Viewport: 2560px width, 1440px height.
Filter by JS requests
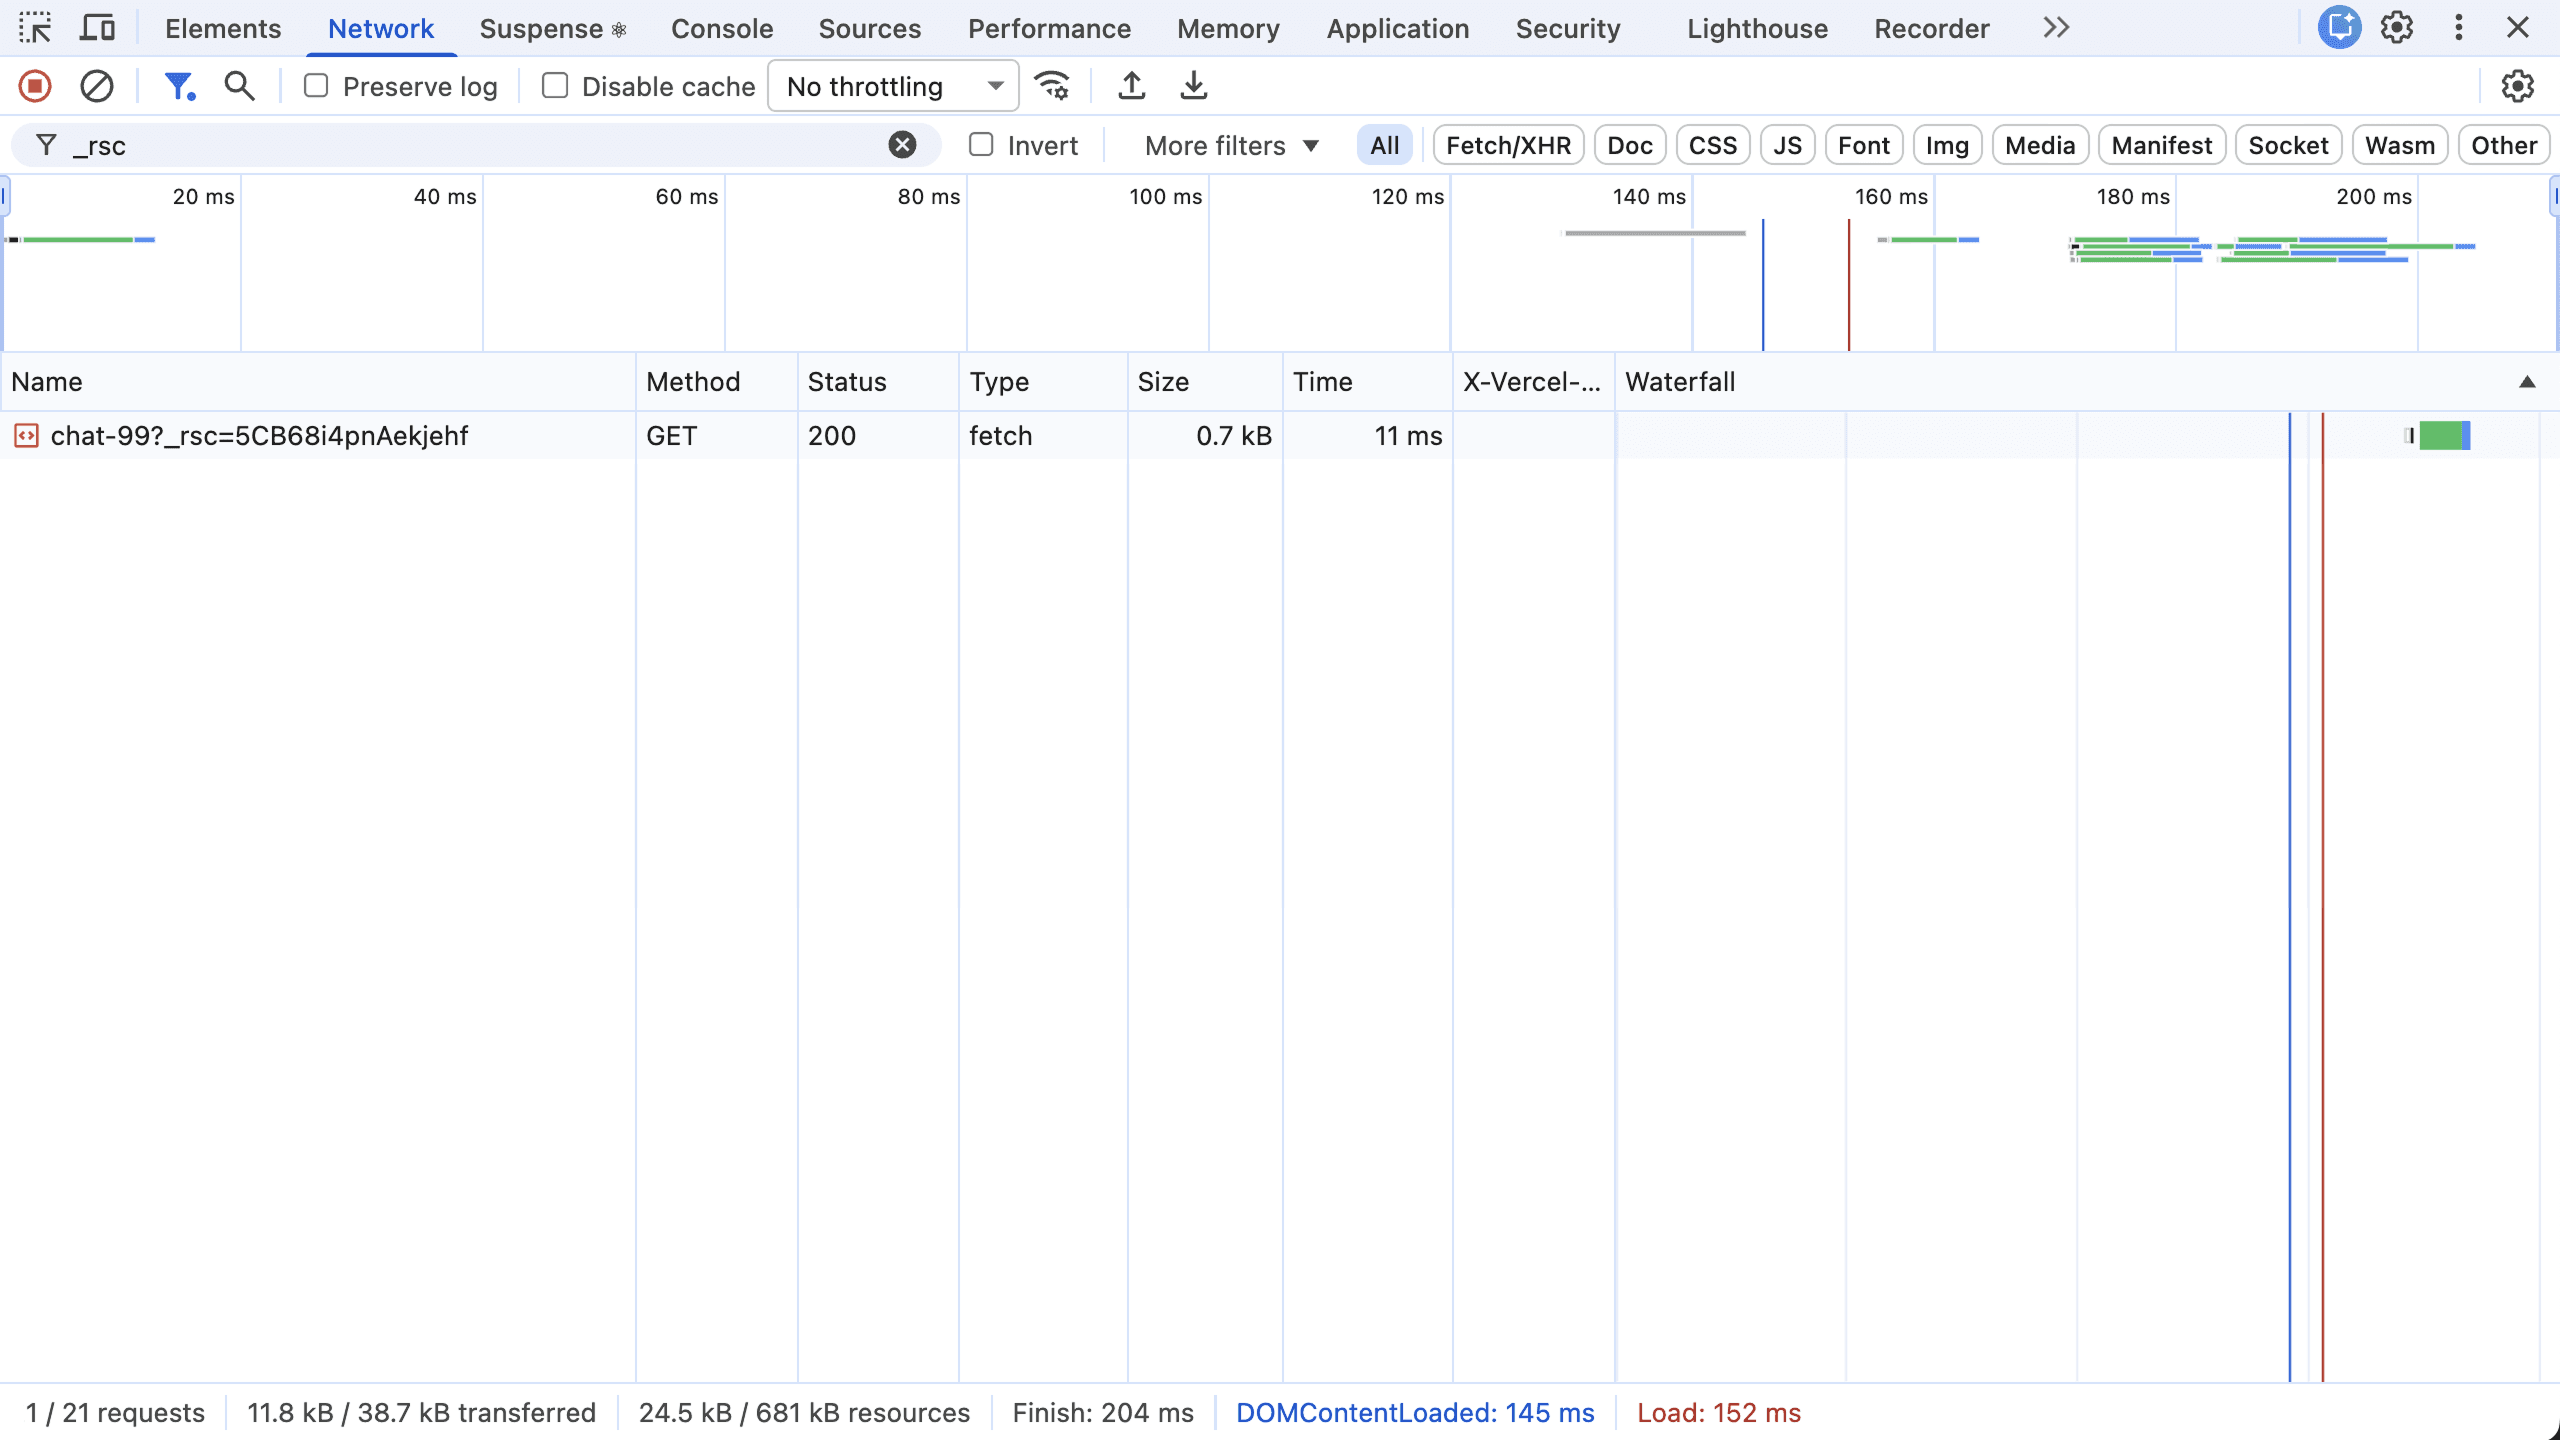1788,145
